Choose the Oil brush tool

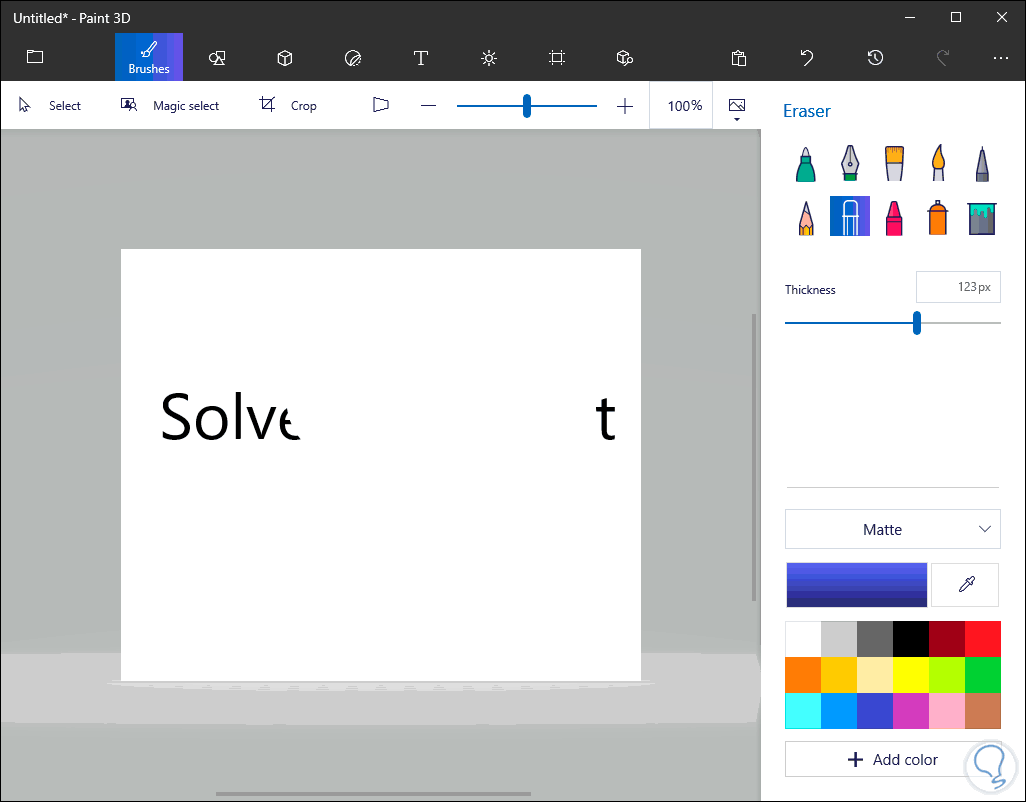coord(894,164)
